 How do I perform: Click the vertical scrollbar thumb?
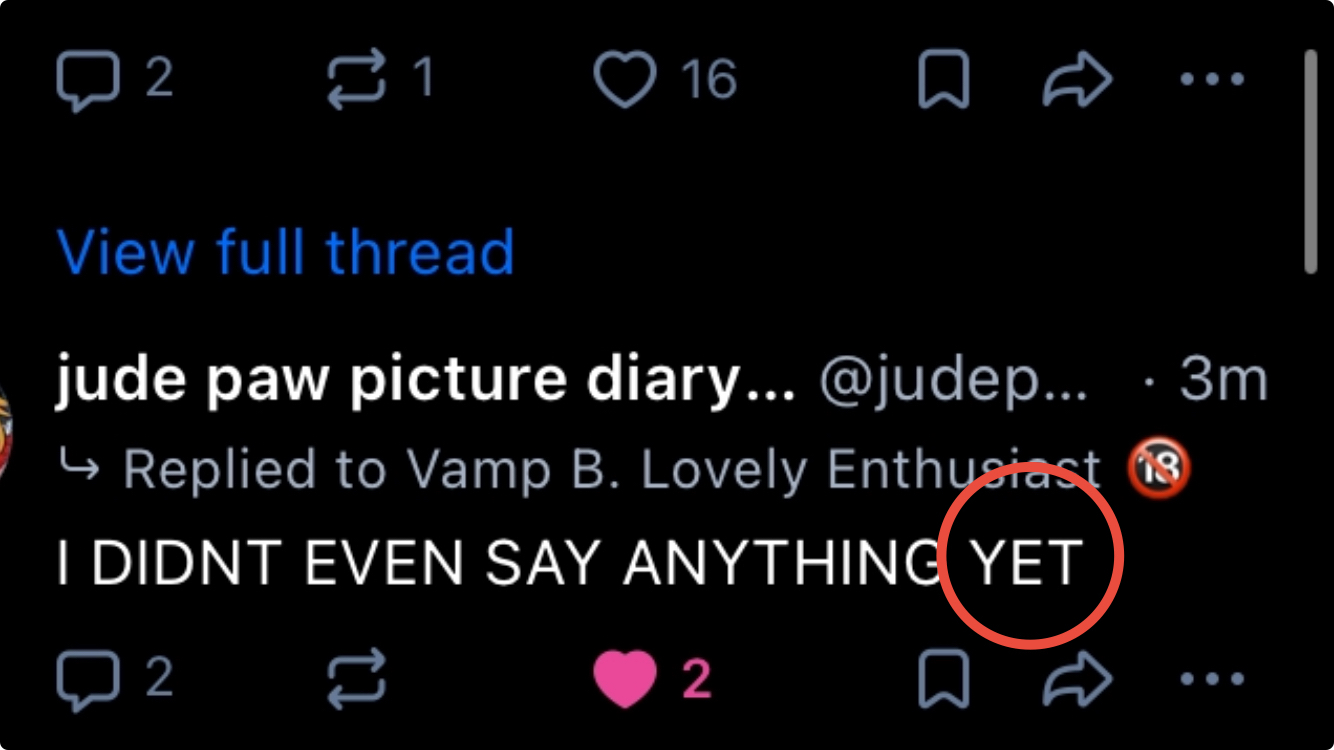[1312, 160]
